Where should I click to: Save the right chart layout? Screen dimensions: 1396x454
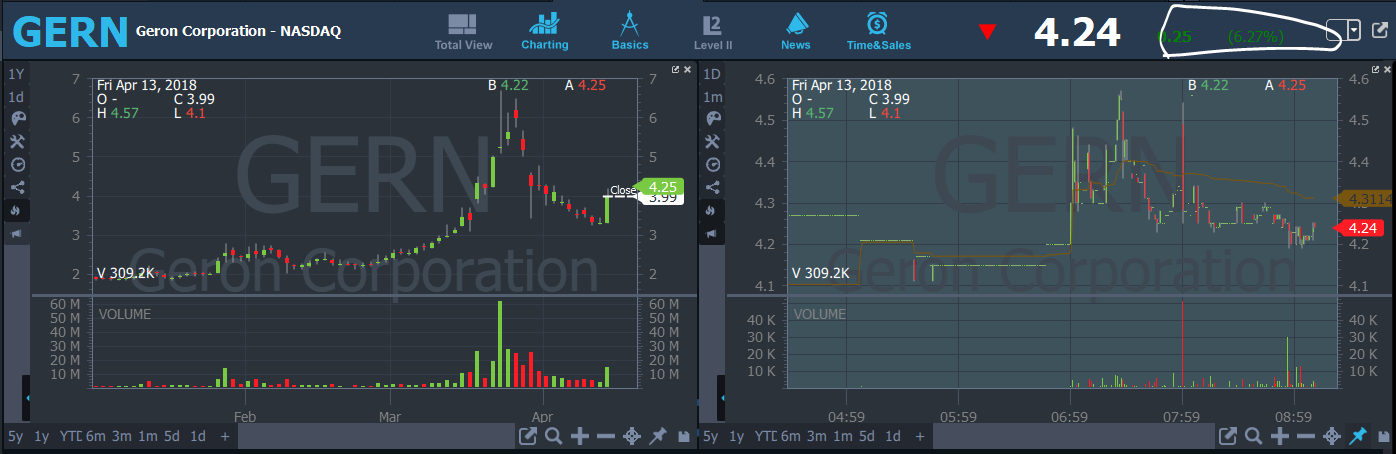point(1384,437)
